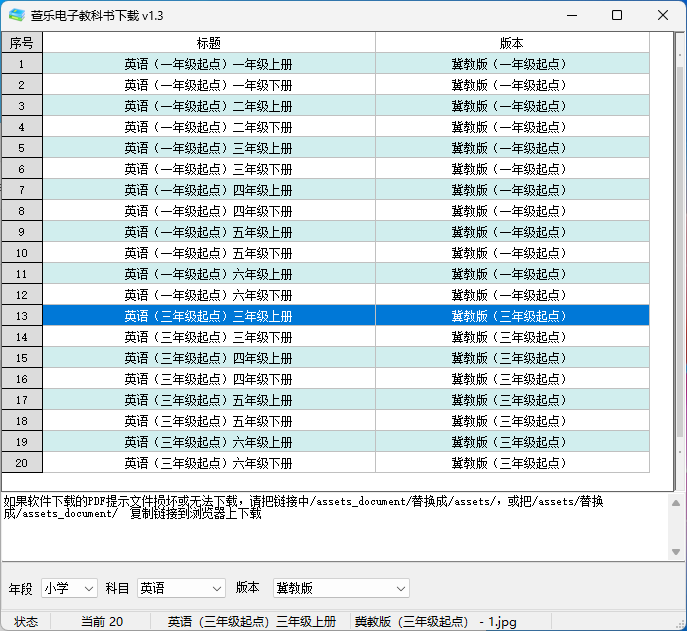Select 英语（一年级起点）三年级下册 title cell
This screenshot has height=631, width=687.
[x=209, y=169]
